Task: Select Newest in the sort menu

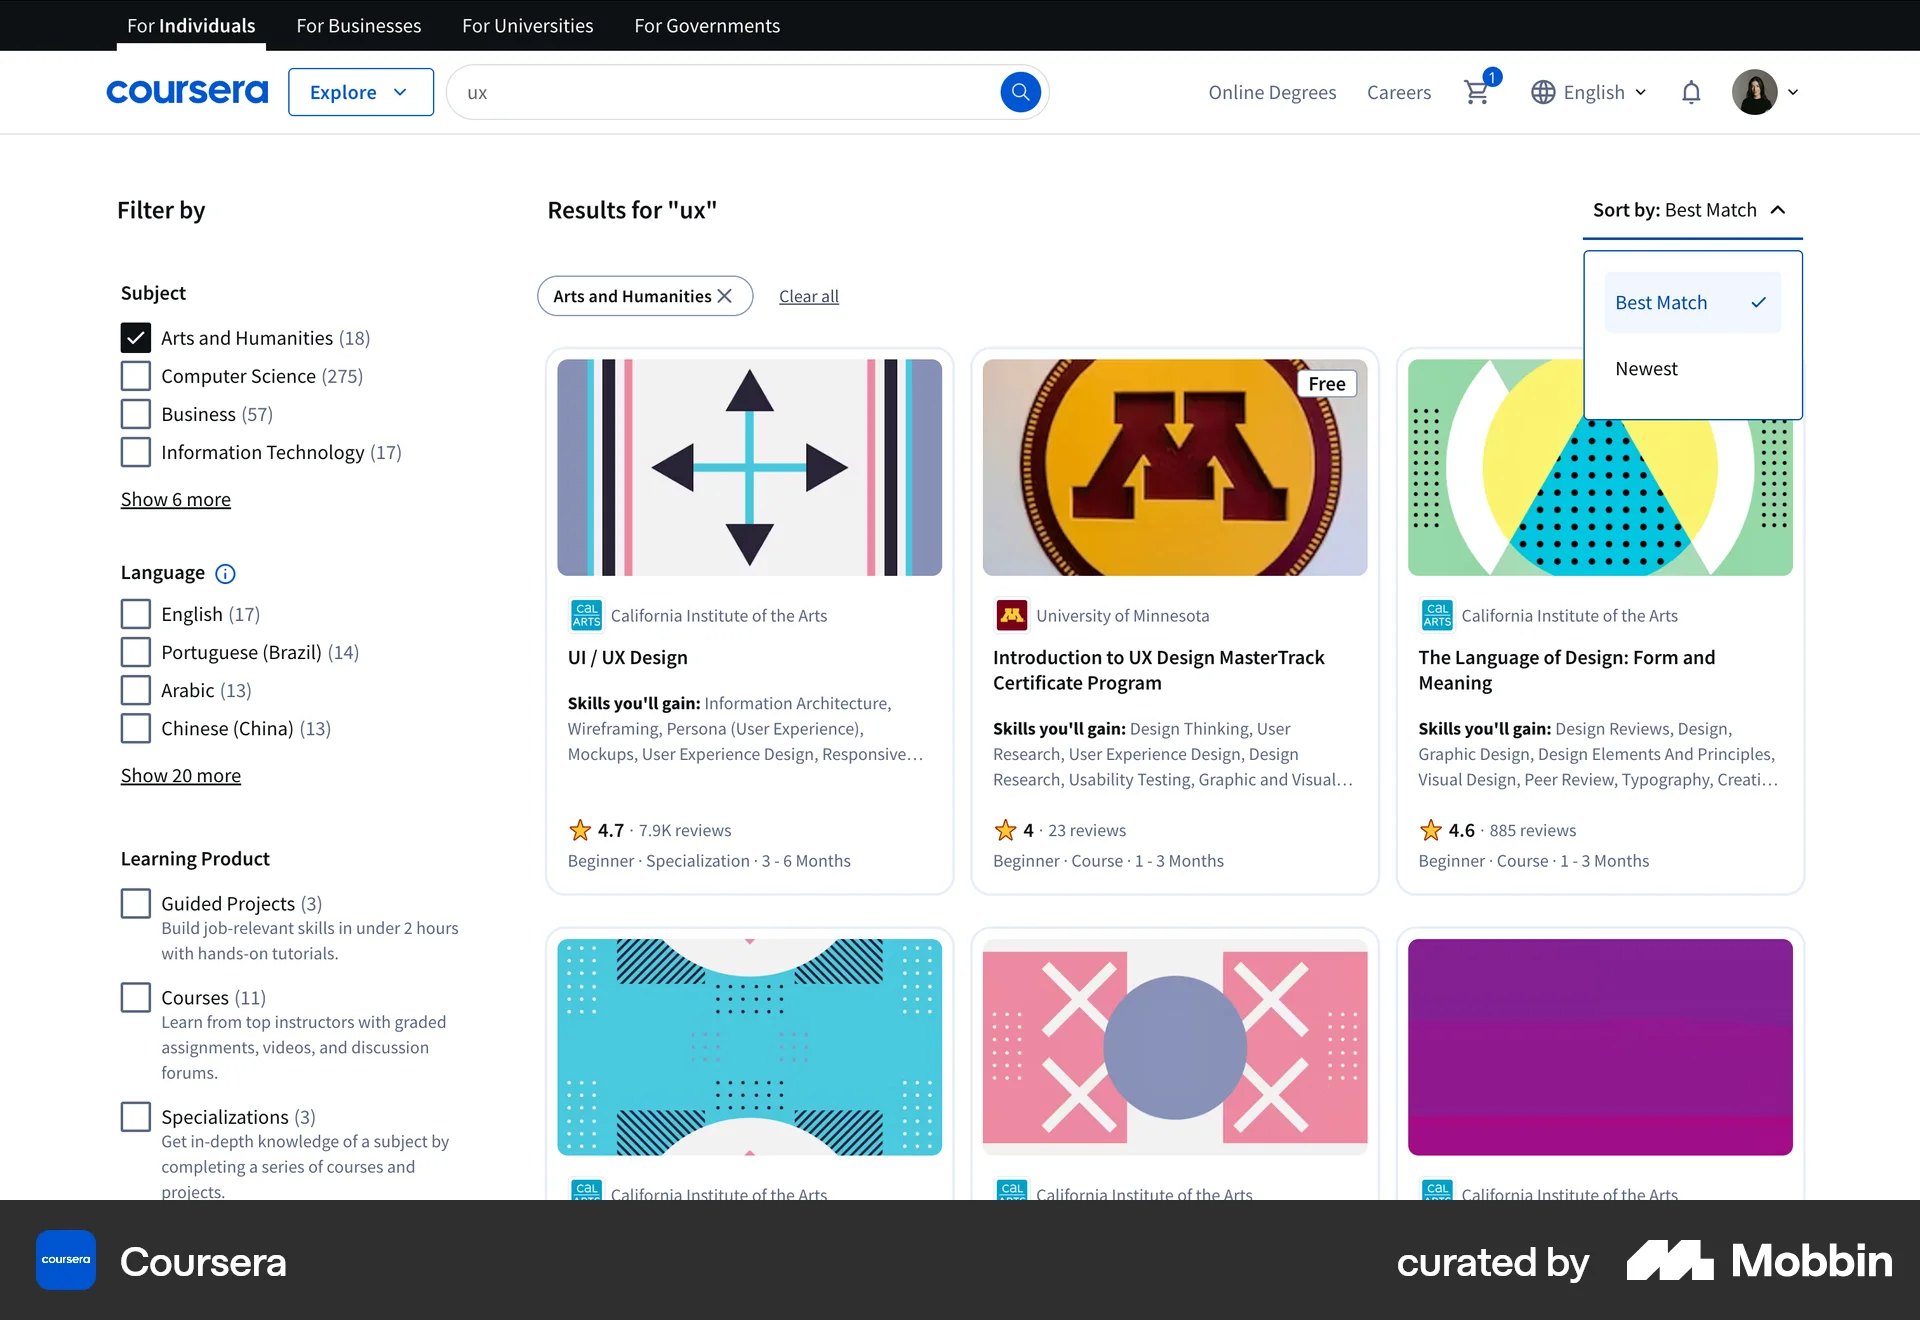Action: [x=1646, y=368]
